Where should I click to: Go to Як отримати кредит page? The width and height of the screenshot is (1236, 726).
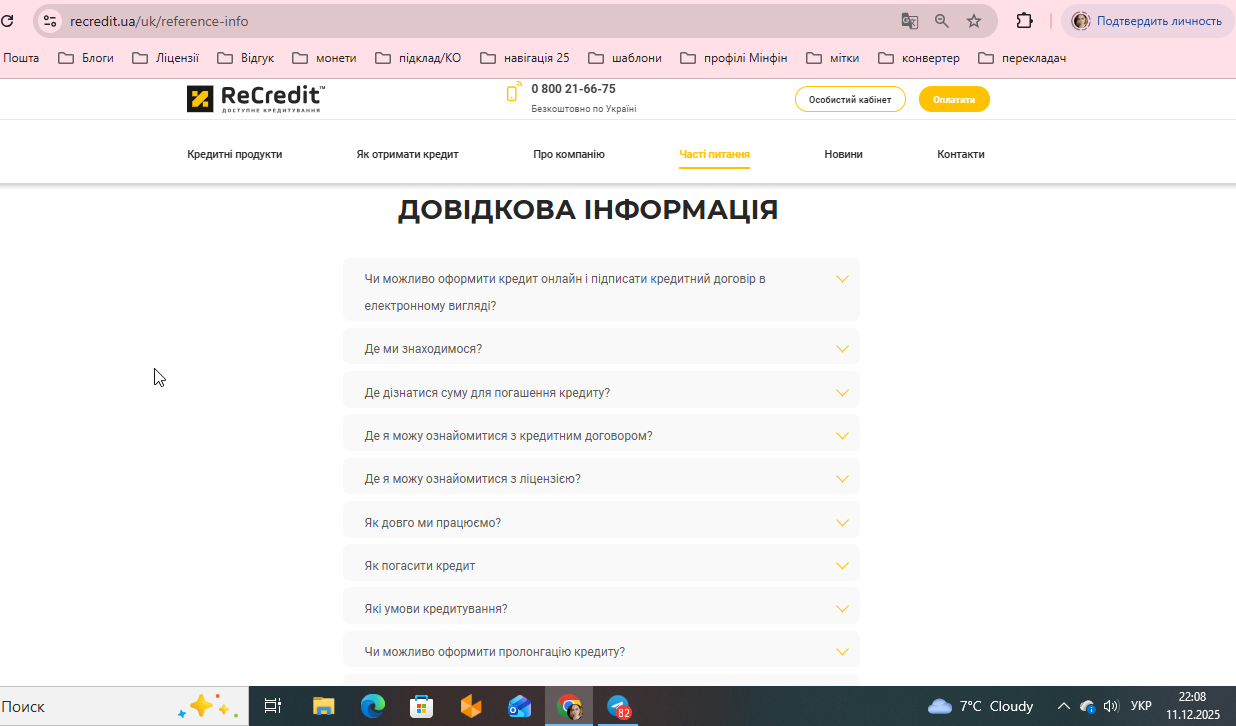coord(407,154)
